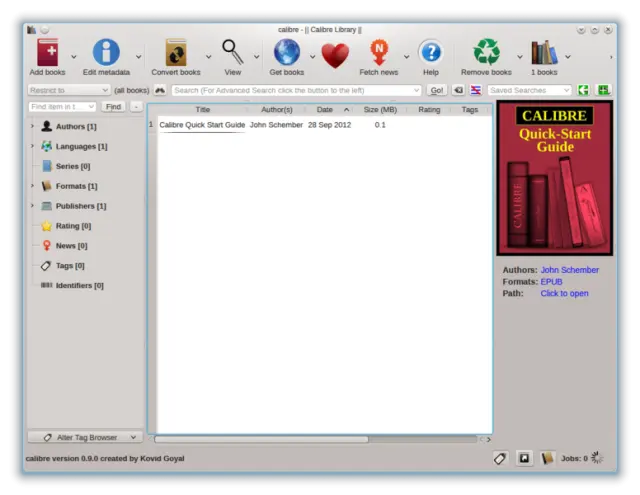
Task: Open the Restrict to dropdown
Action: pyautogui.click(x=69, y=90)
